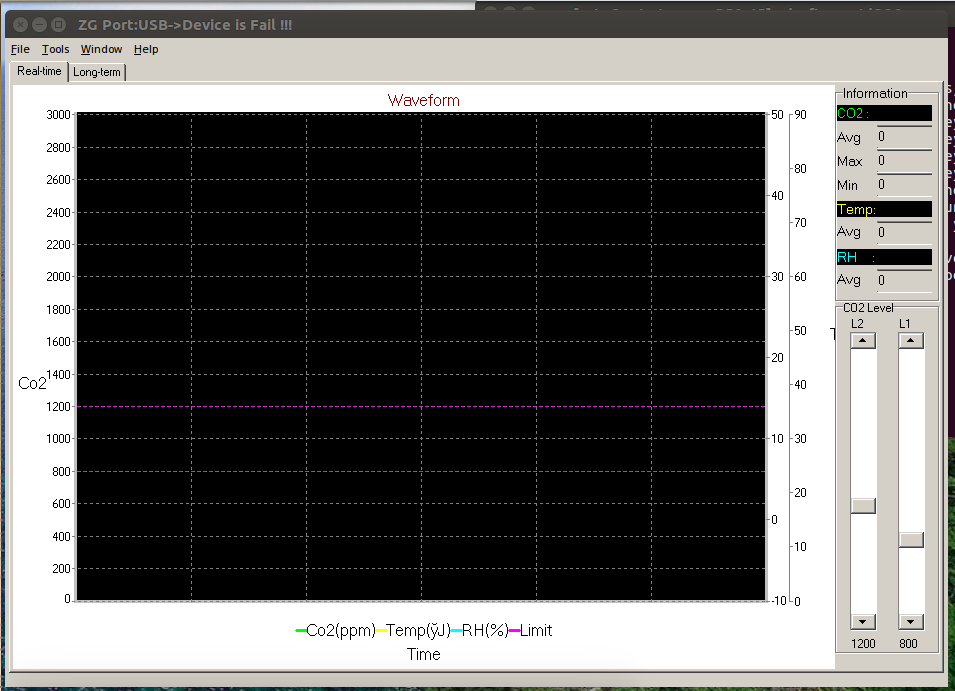Click the L1 scrollbar down arrow
The height and width of the screenshot is (691, 955).
(911, 622)
